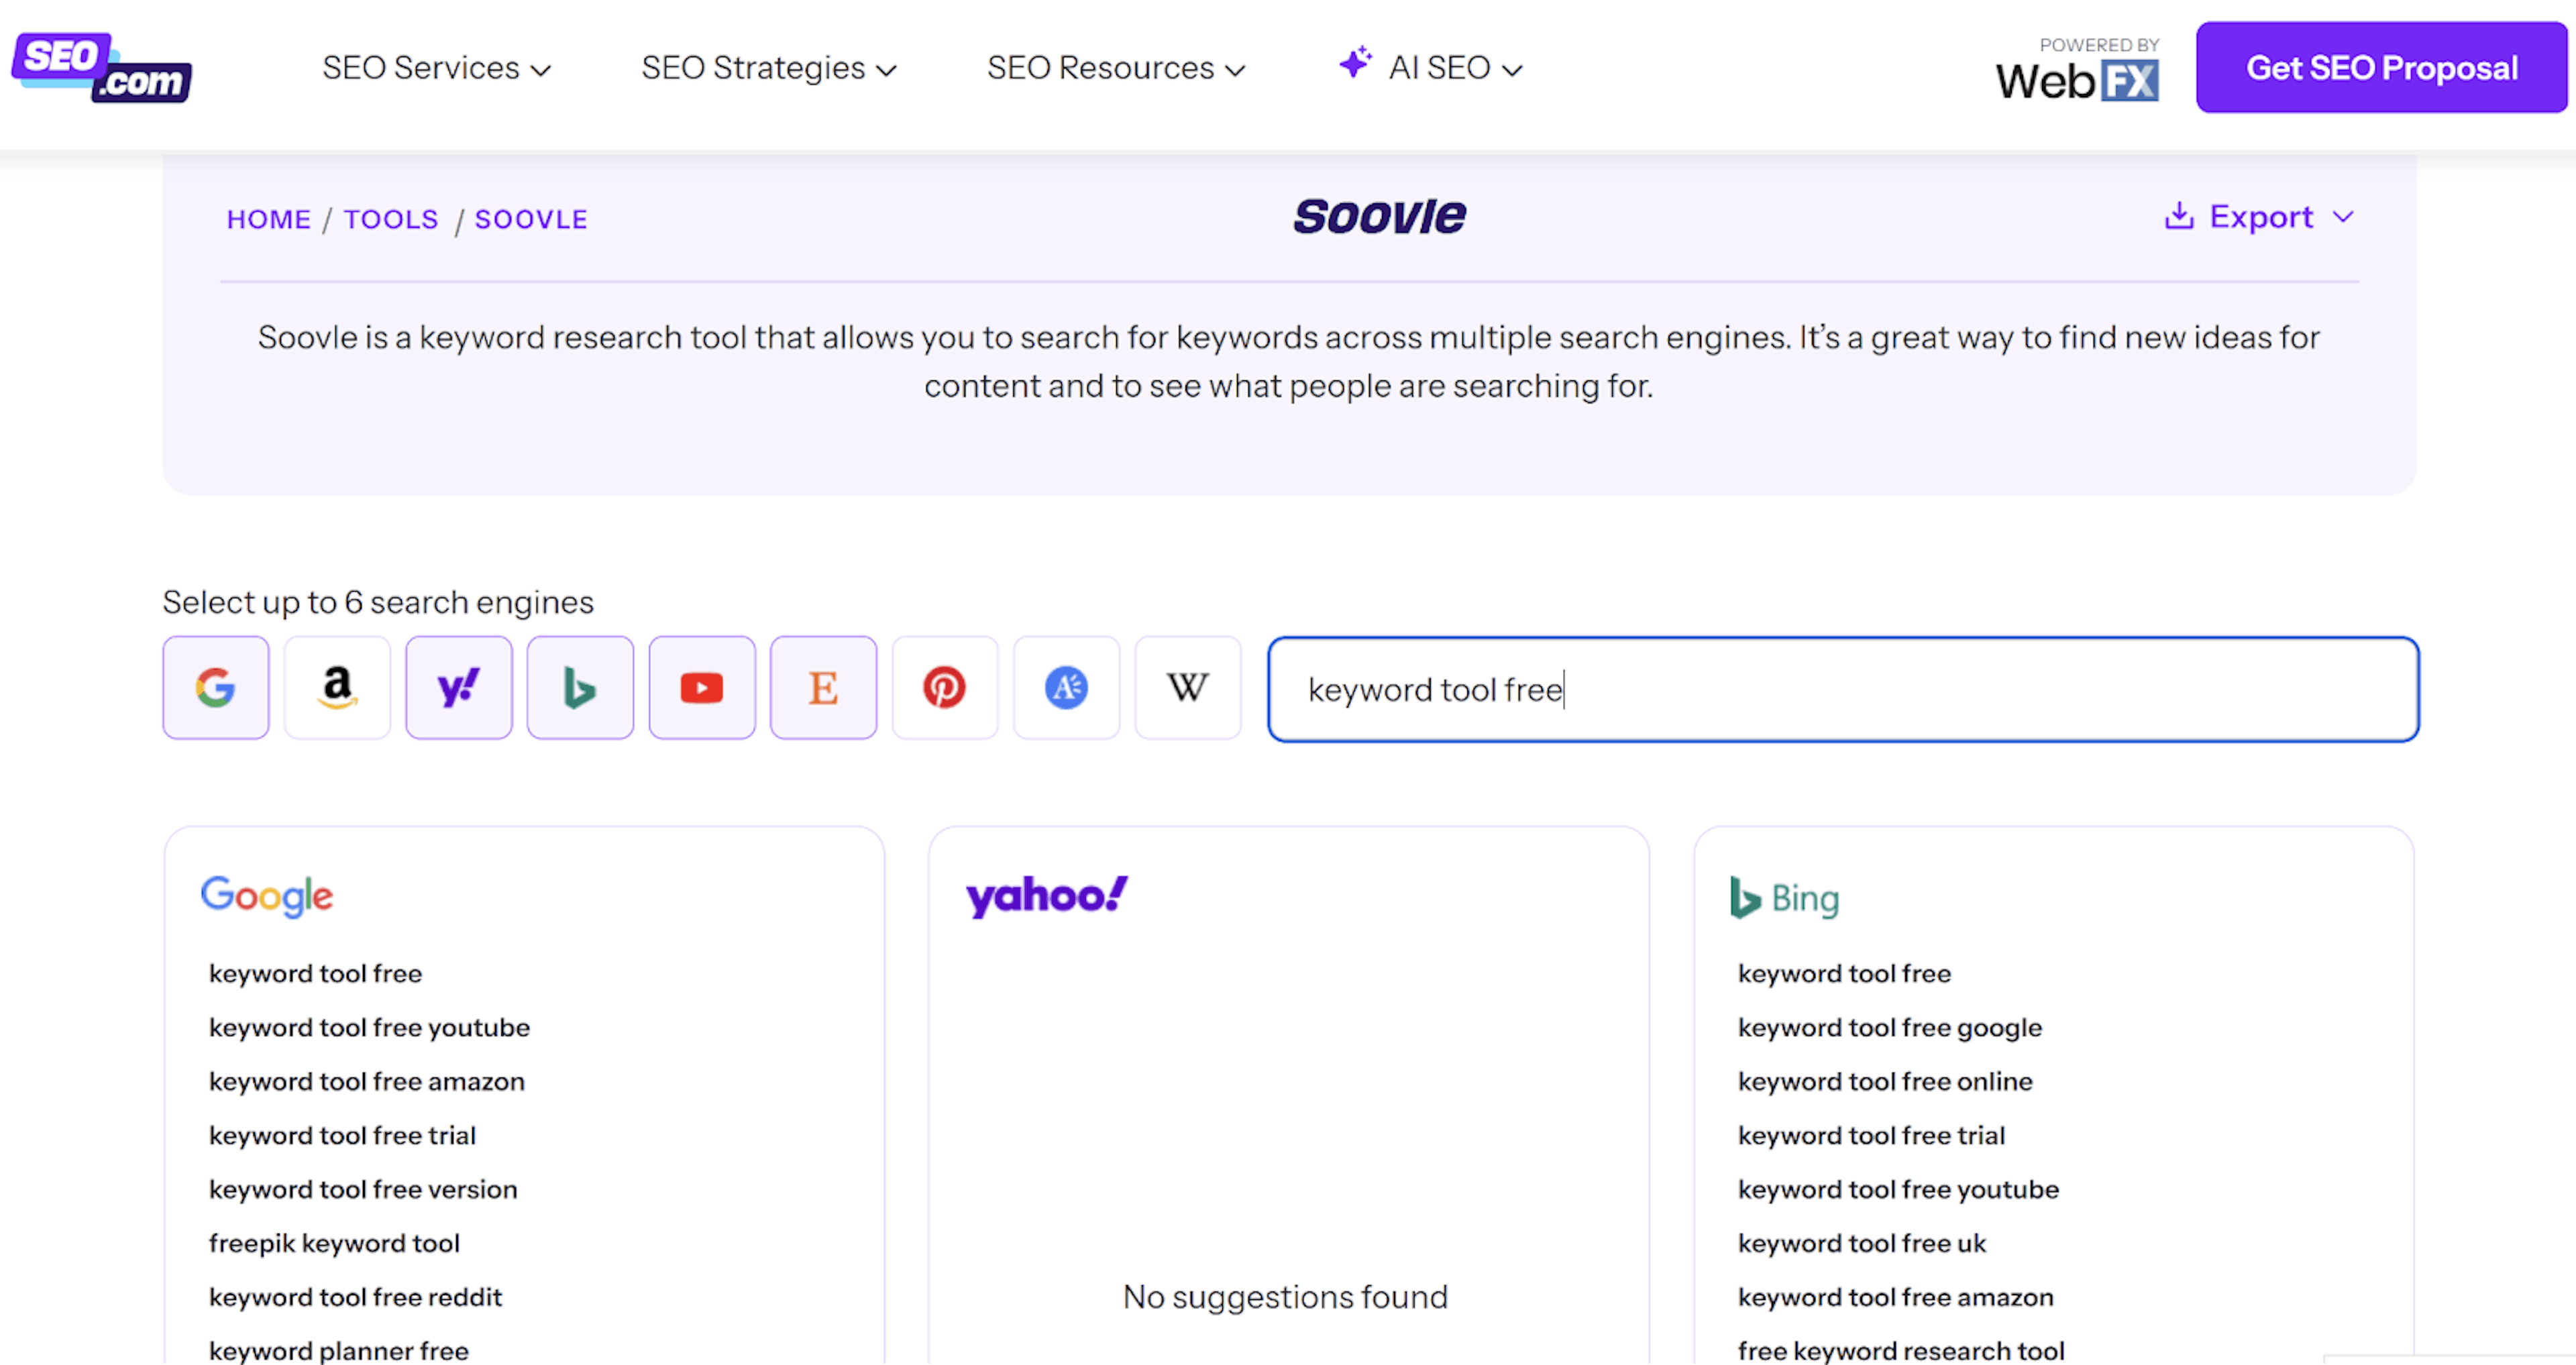Screen dimensions: 2576x1365
Task: Open the SEO Services menu
Action: click(436, 68)
